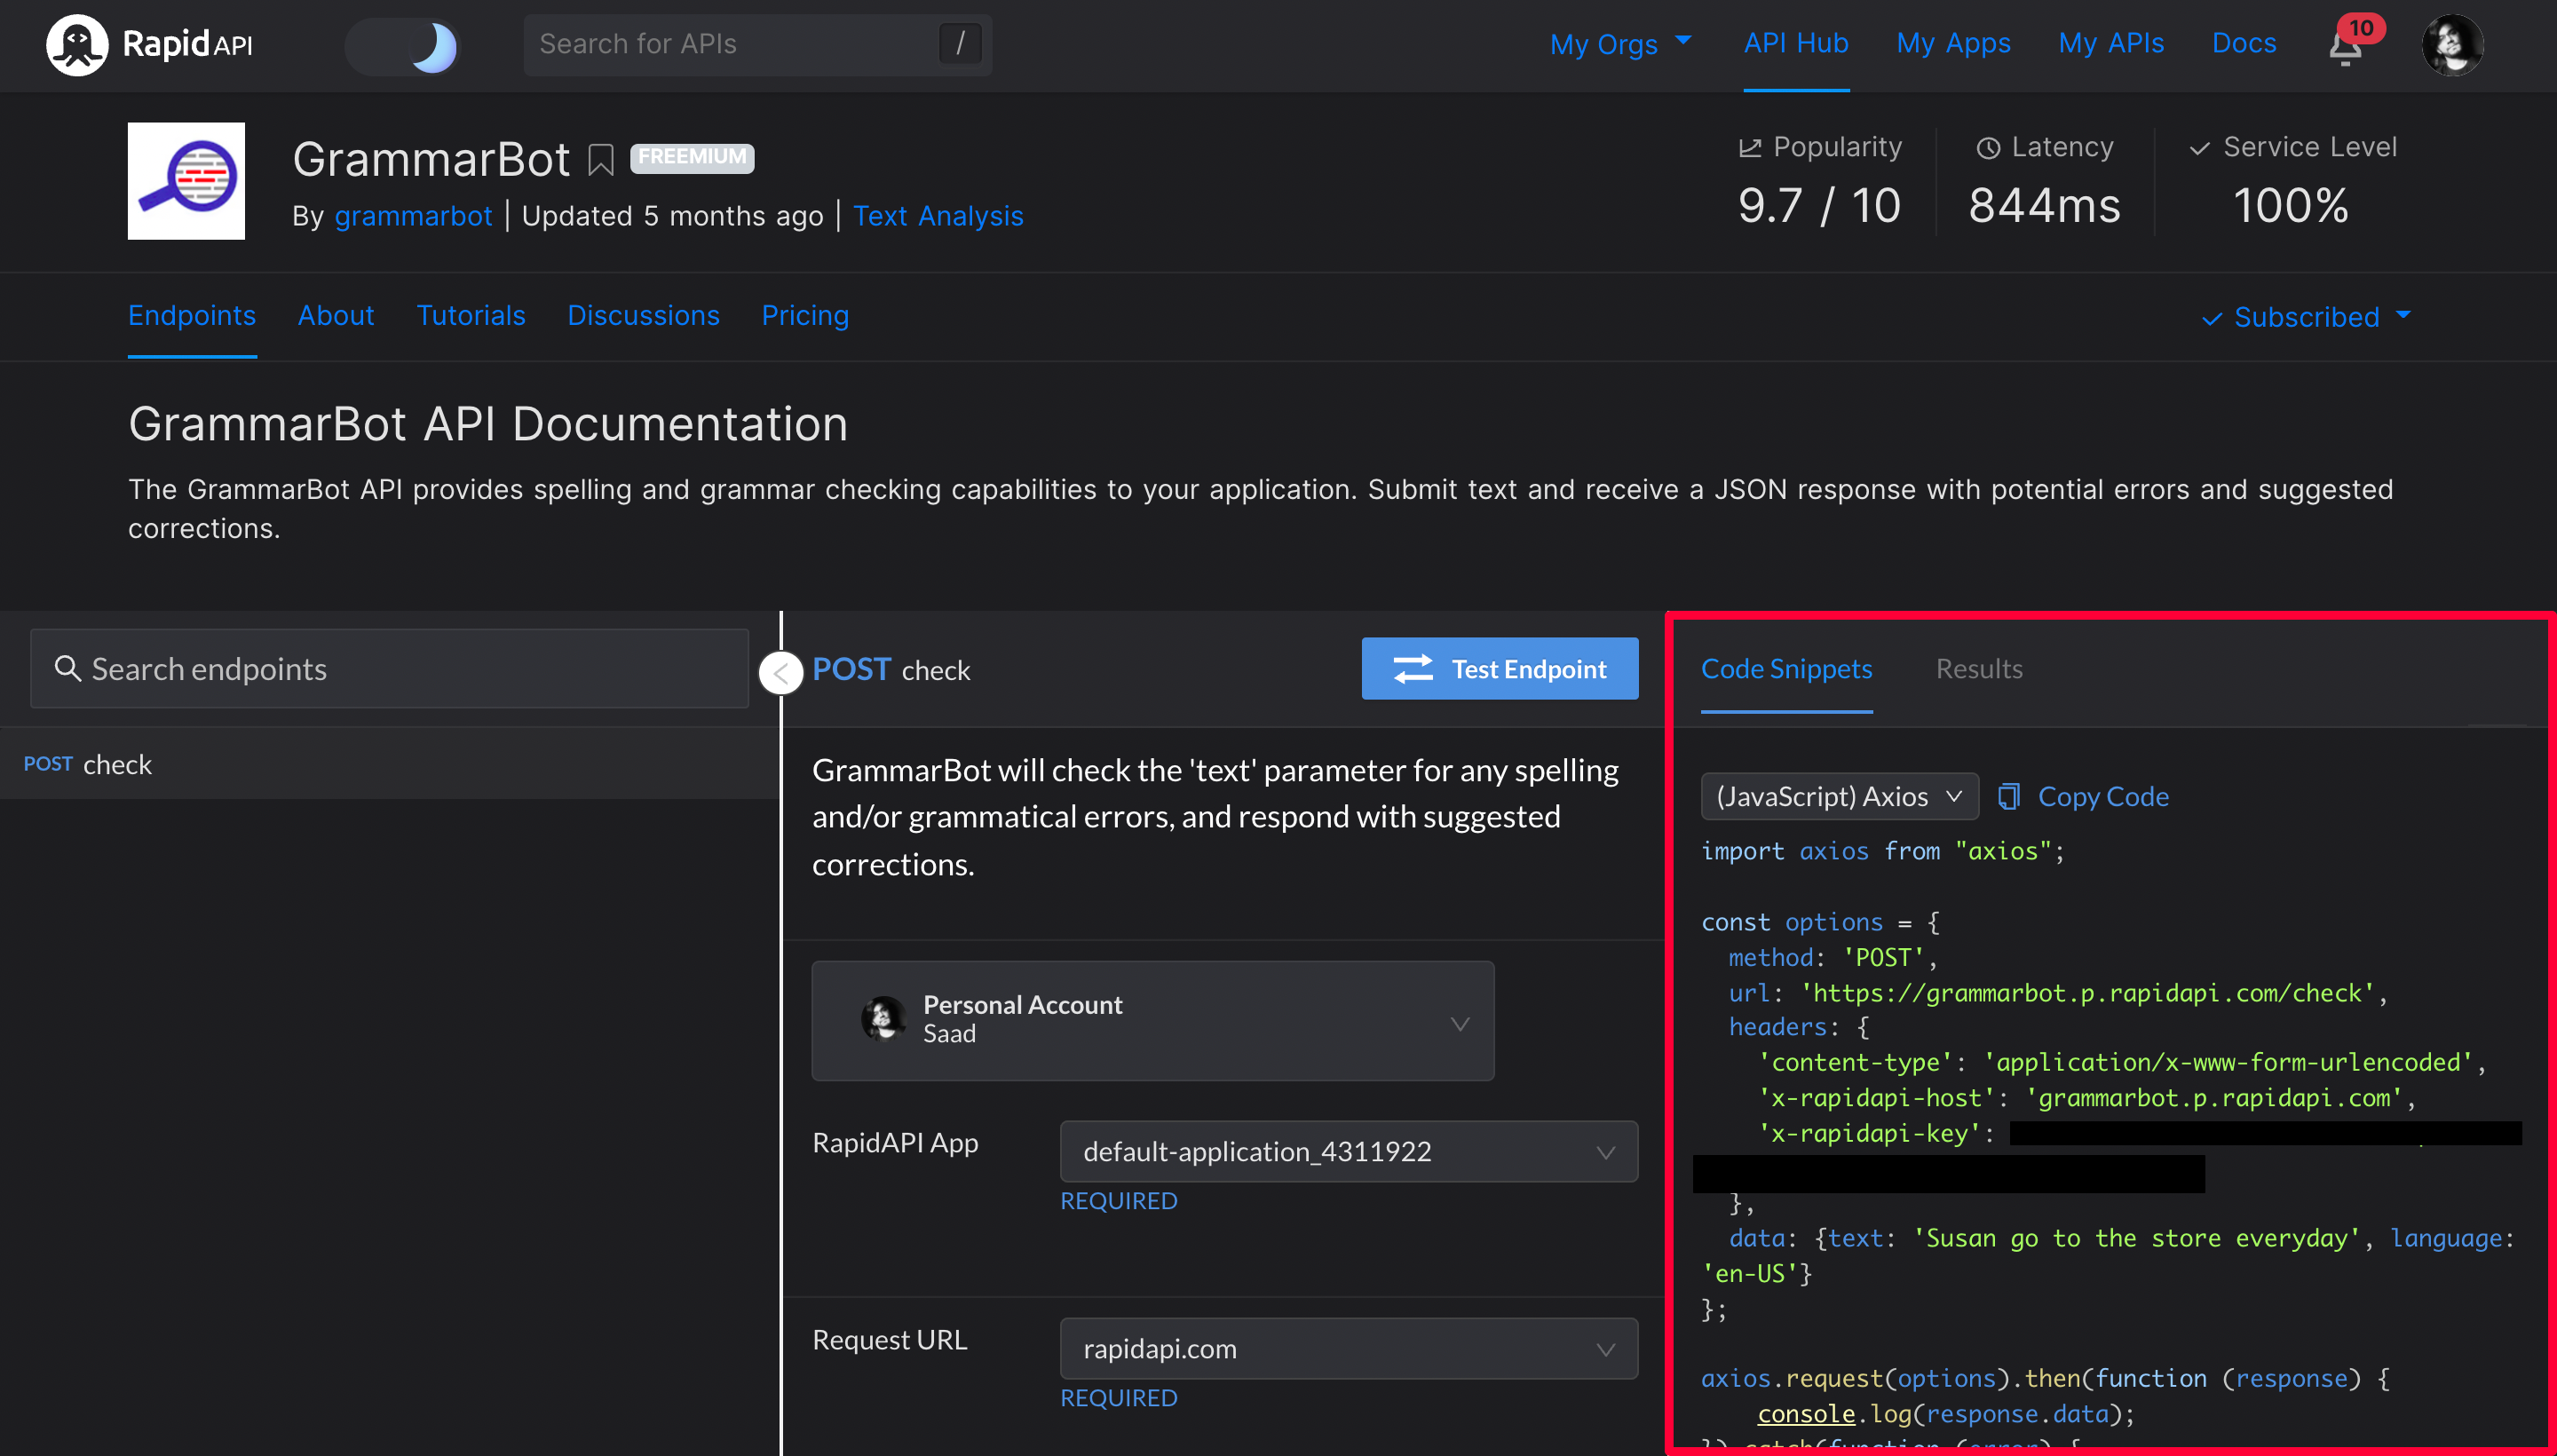Screen dimensions: 2557x1456
Task: Open the notifications bell icon
Action: point(2344,48)
